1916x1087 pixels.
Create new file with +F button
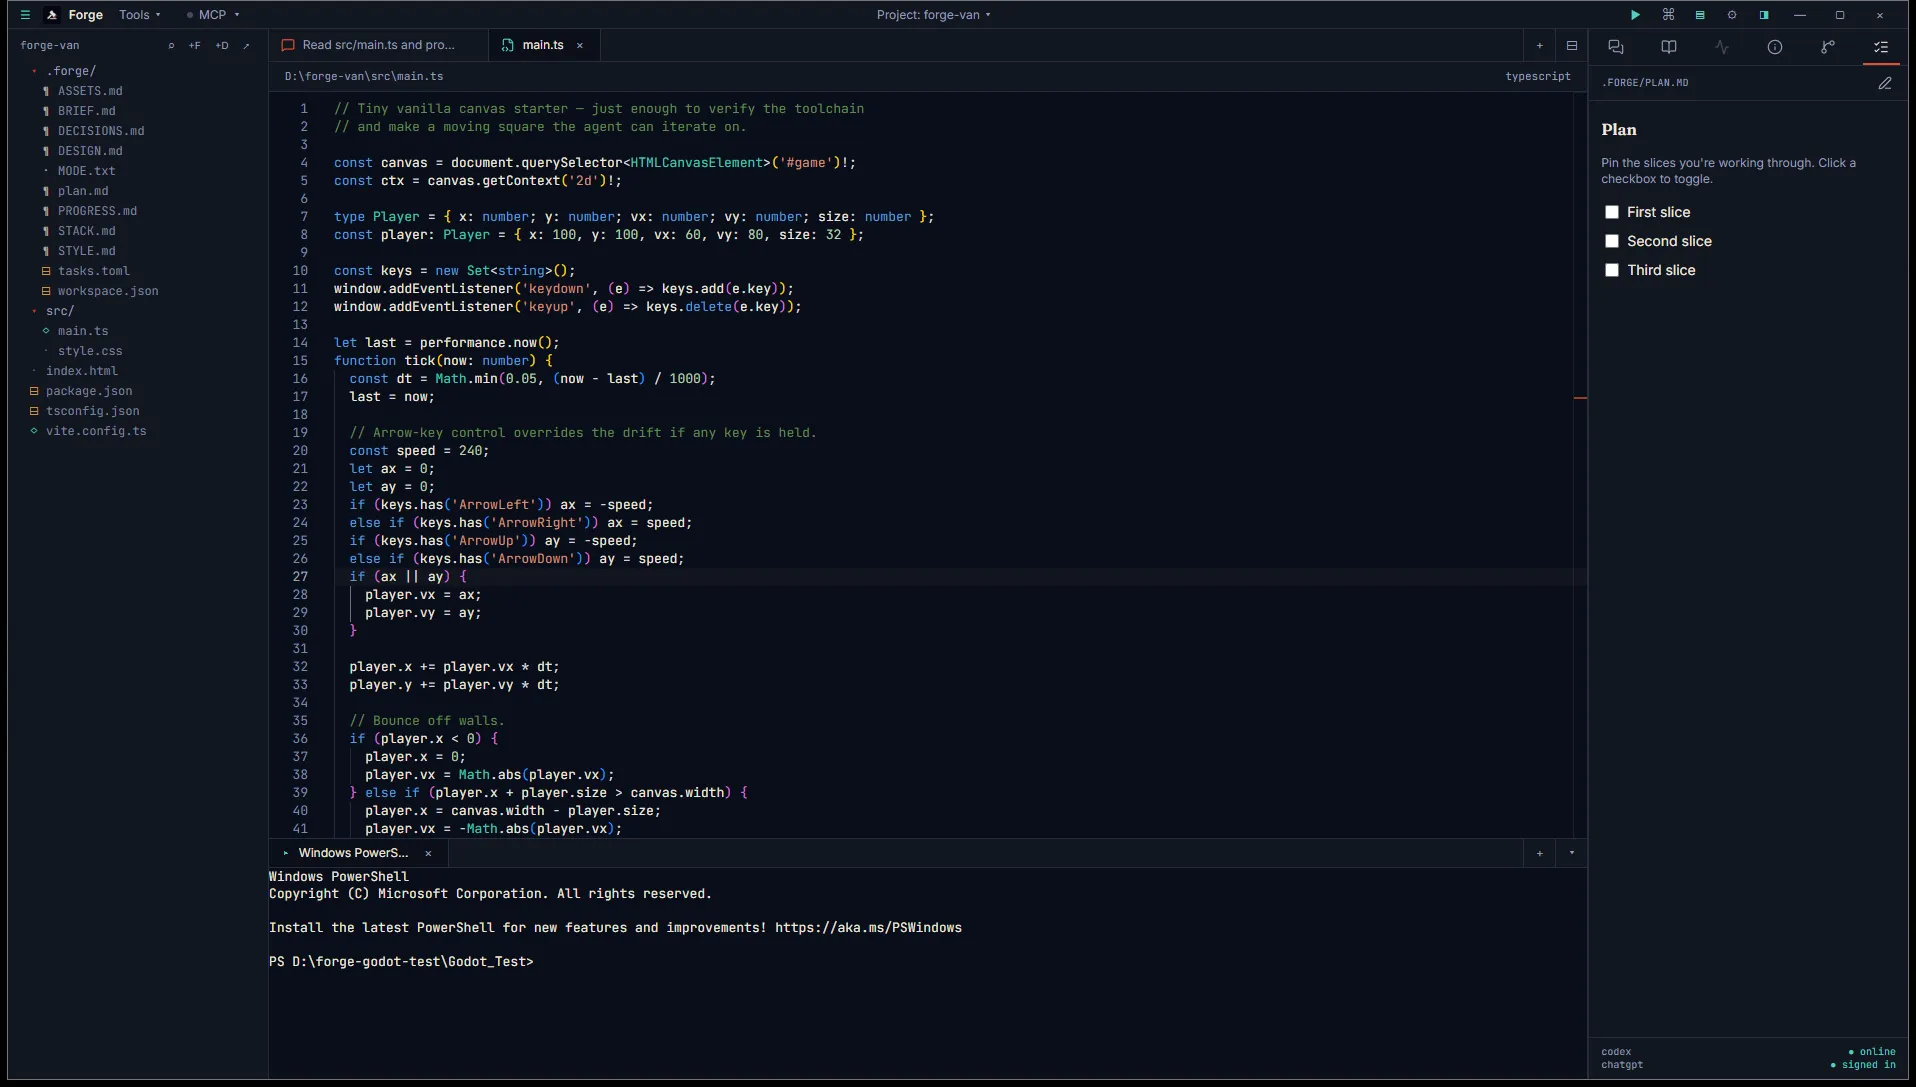(195, 46)
